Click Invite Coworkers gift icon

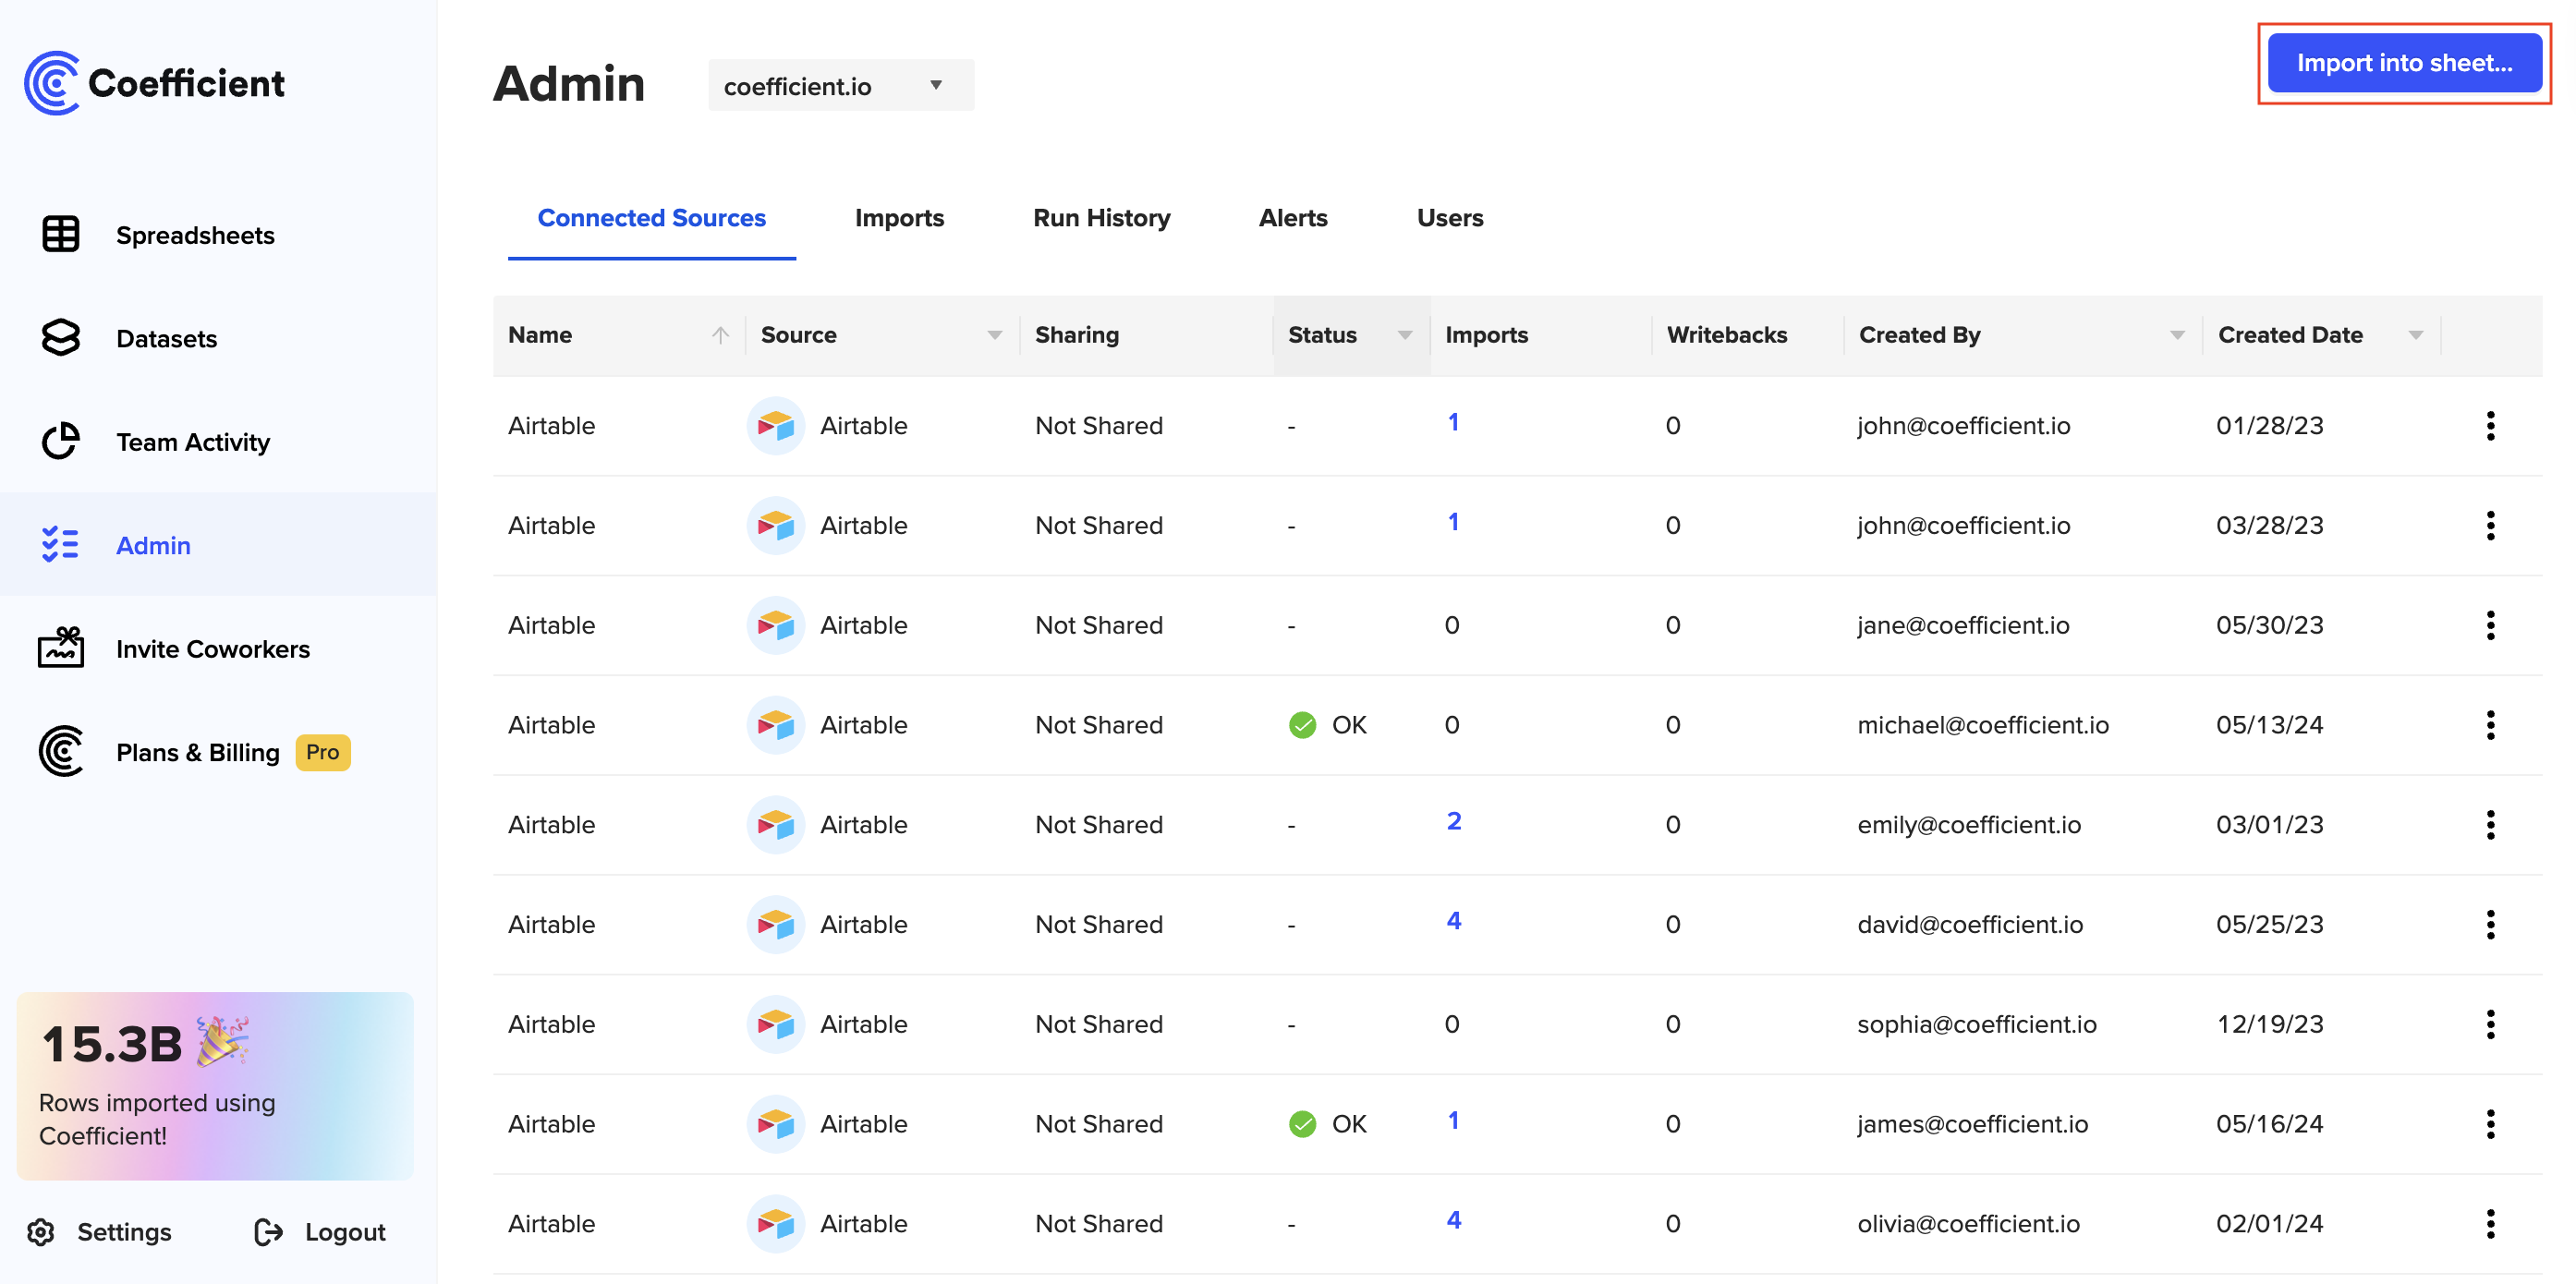pos(61,648)
